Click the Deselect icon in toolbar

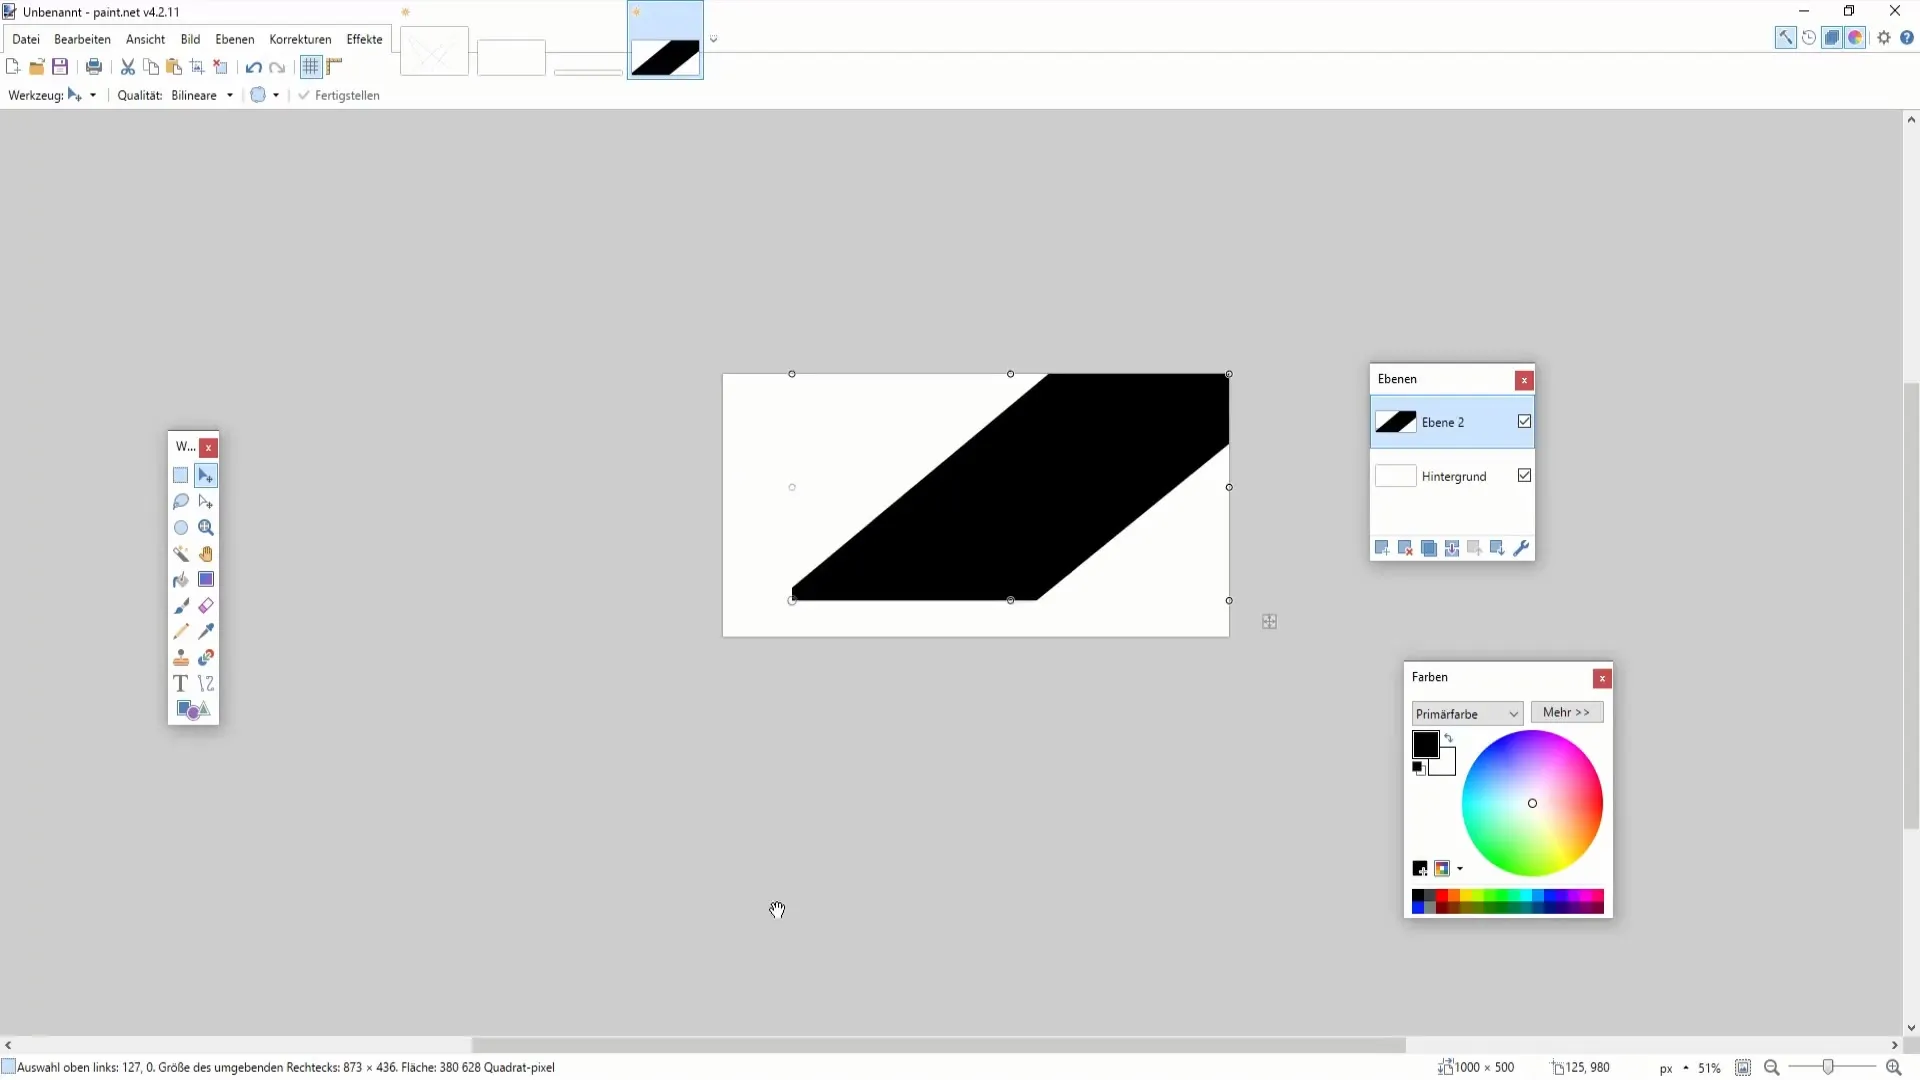(x=221, y=67)
